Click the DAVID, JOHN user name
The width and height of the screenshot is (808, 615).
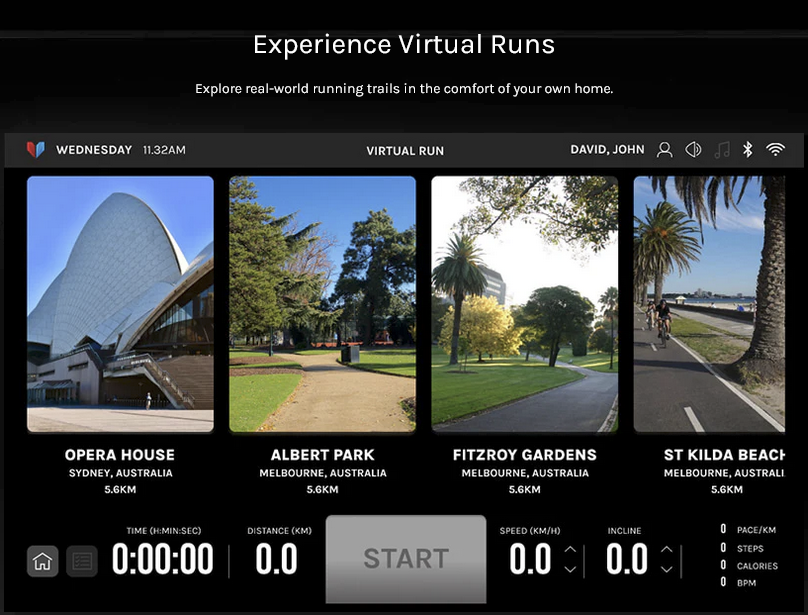[x=607, y=150]
